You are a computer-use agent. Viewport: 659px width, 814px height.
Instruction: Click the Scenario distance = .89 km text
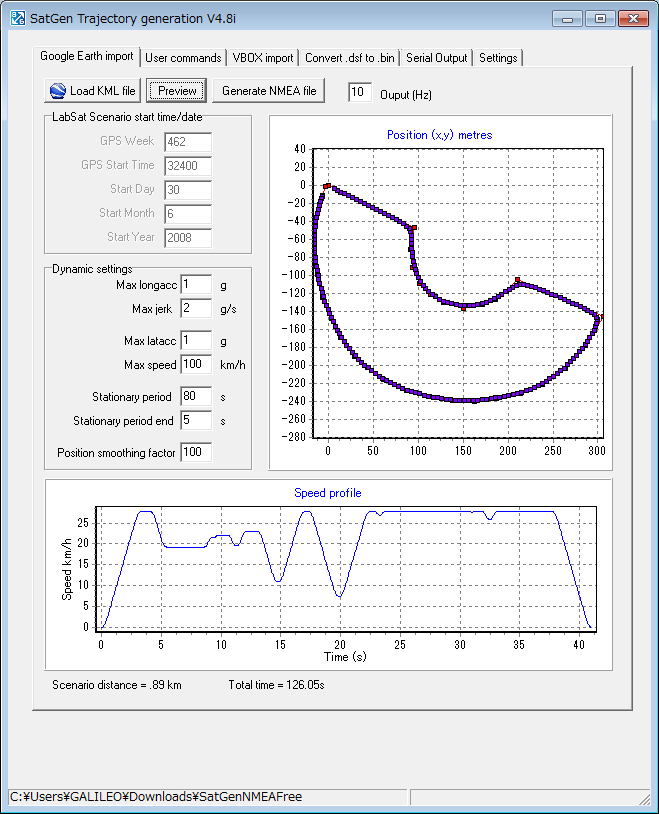pyautogui.click(x=117, y=685)
